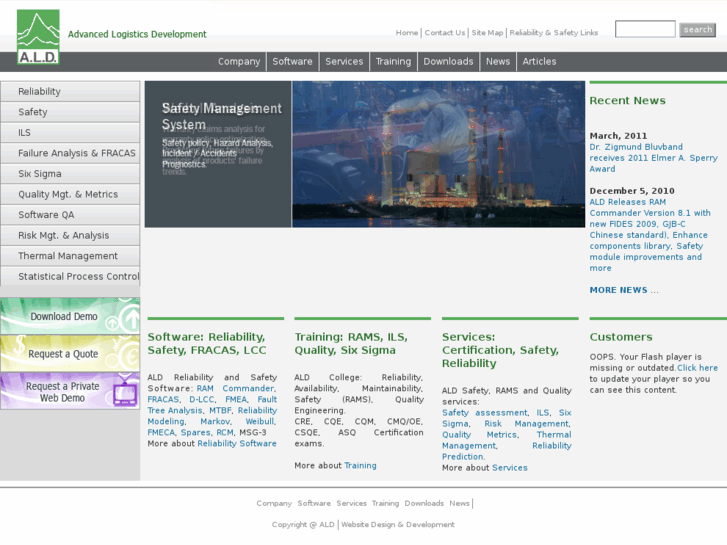Select Six Sigma in the sidebar

tap(70, 173)
